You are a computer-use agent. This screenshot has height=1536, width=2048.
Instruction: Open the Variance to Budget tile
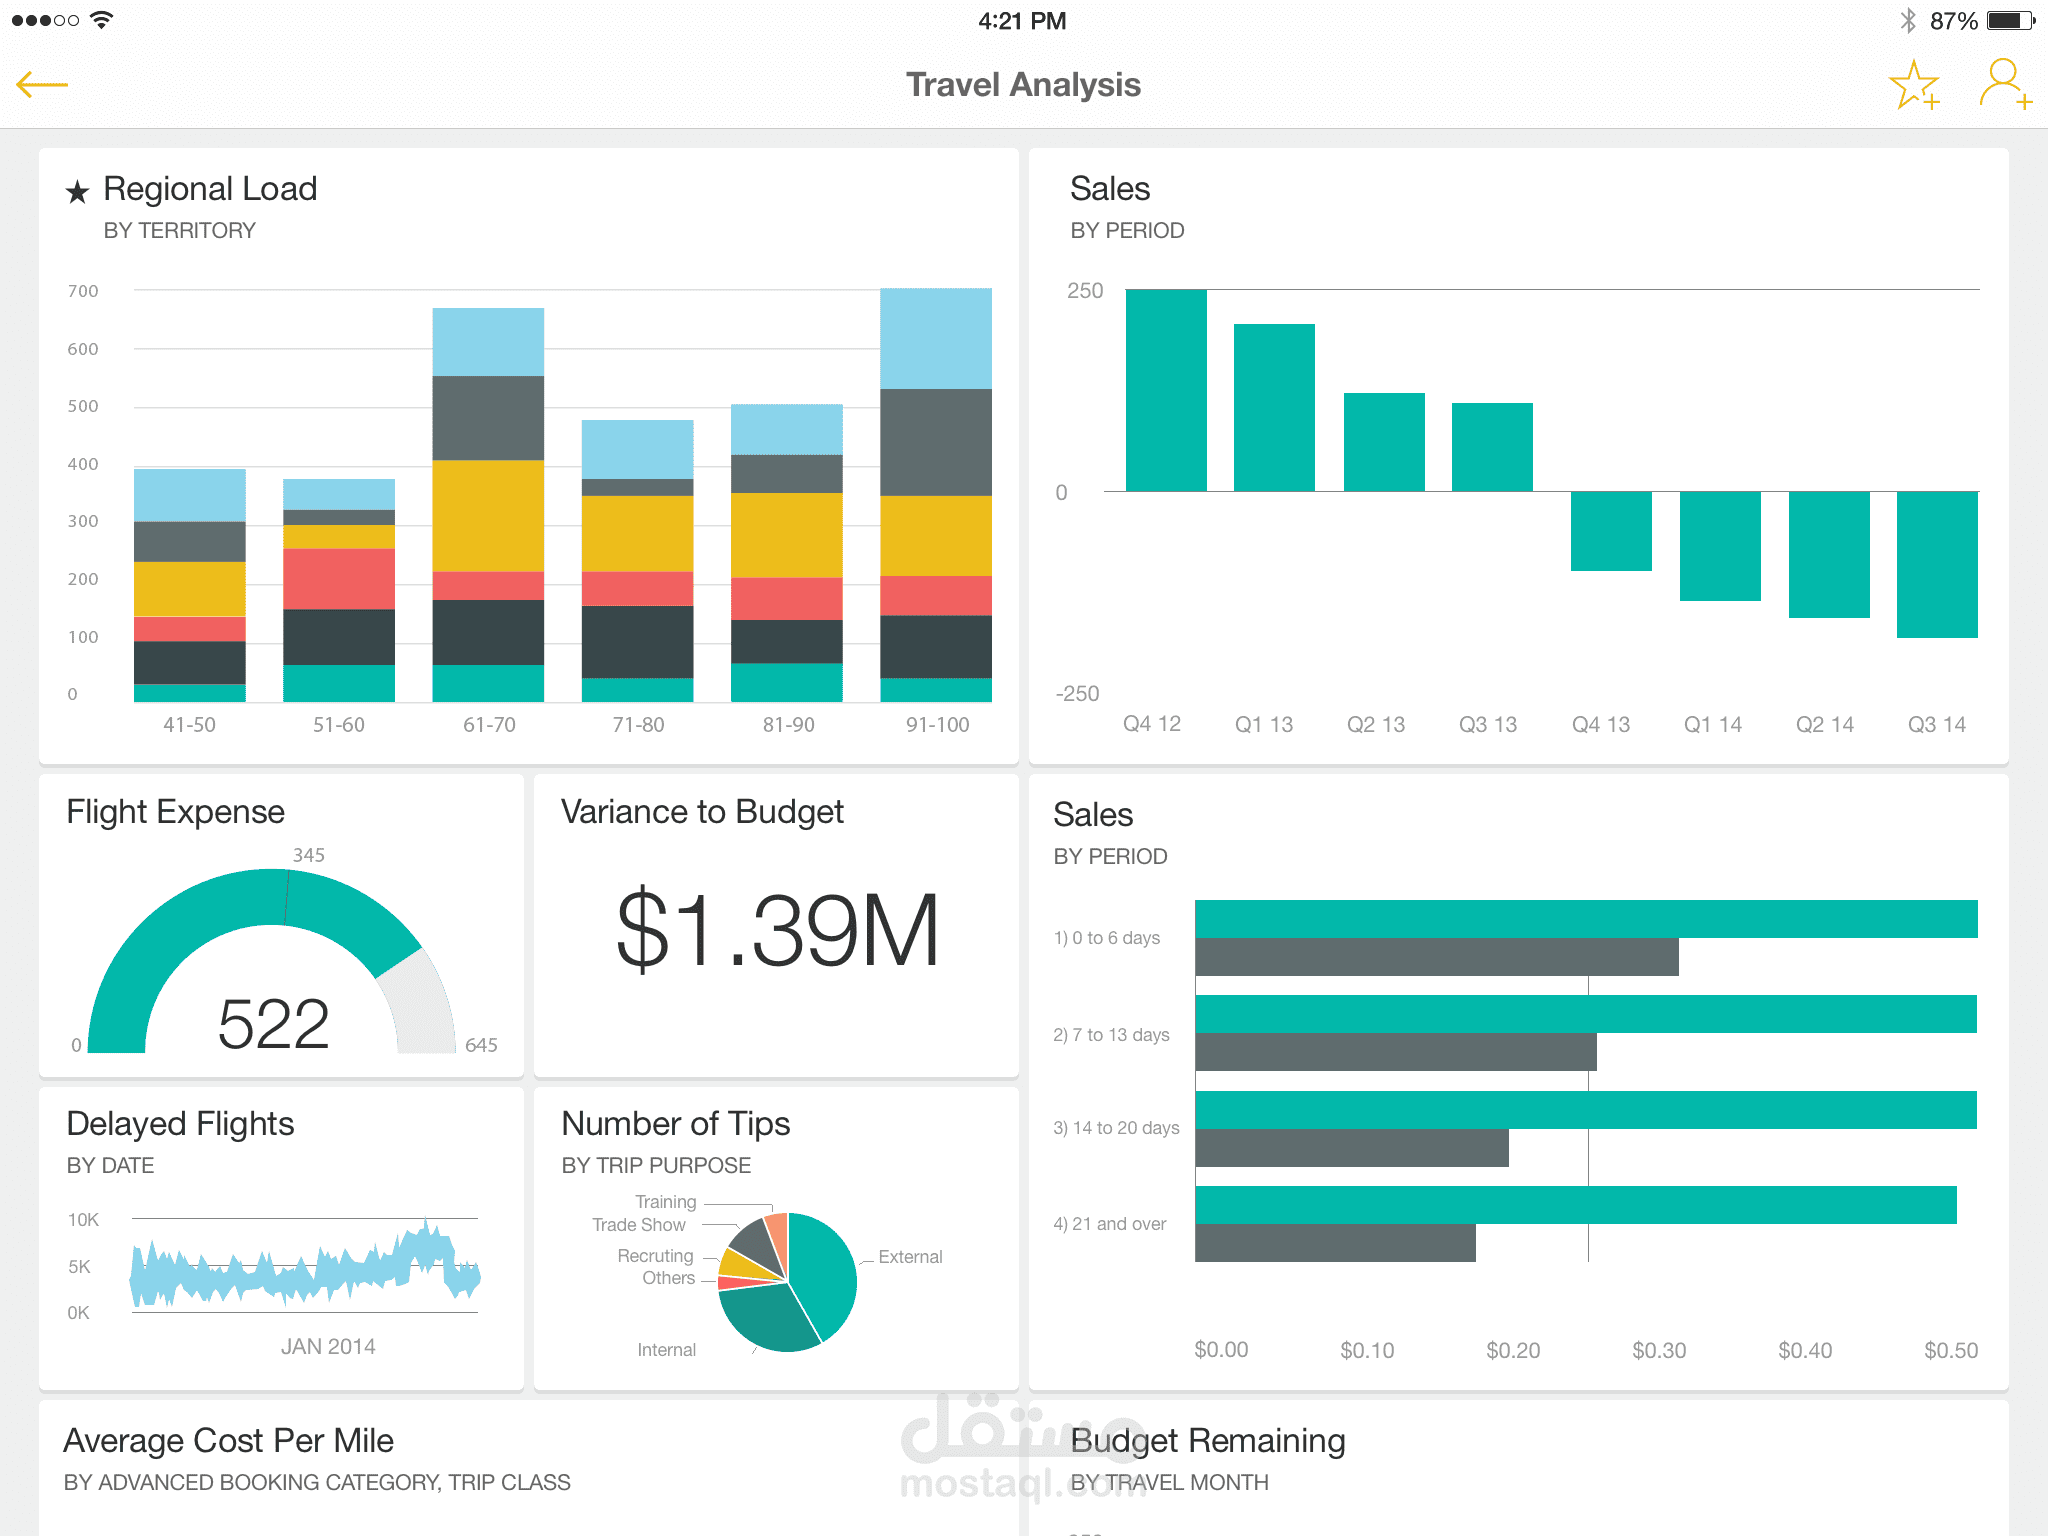tap(776, 926)
